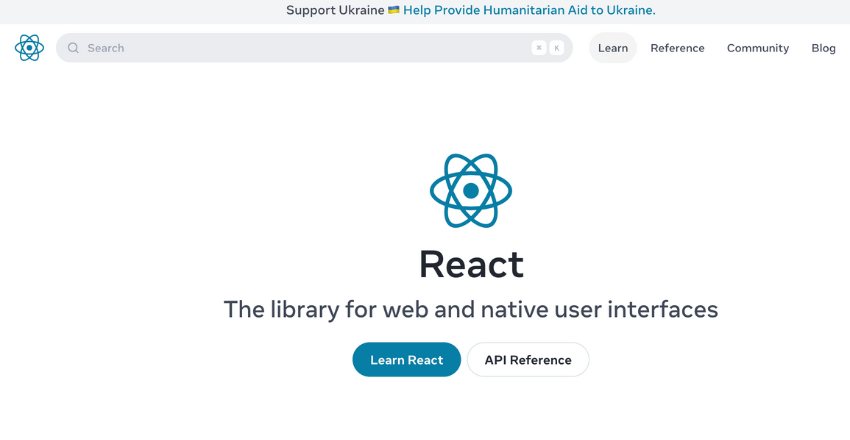Click the Support Ukraine banner text
Image resolution: width=850 pixels, height=440 pixels.
(335, 10)
